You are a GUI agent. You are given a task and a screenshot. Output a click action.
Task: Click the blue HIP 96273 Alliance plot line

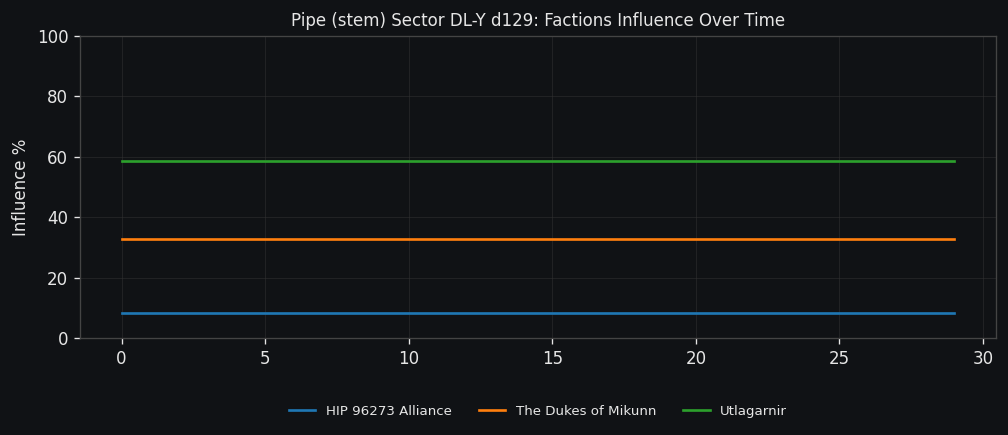coord(538,313)
